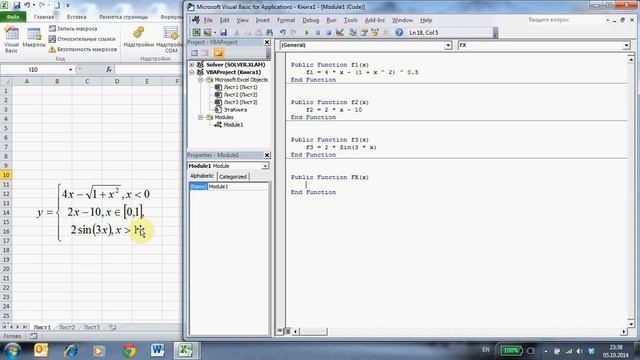Switch to Alphabetic tab in Properties
Screen dimensions: 640x360
(202, 176)
